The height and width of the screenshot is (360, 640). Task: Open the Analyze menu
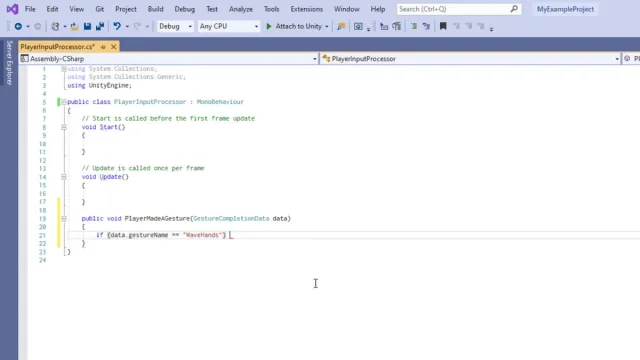pos(241,9)
